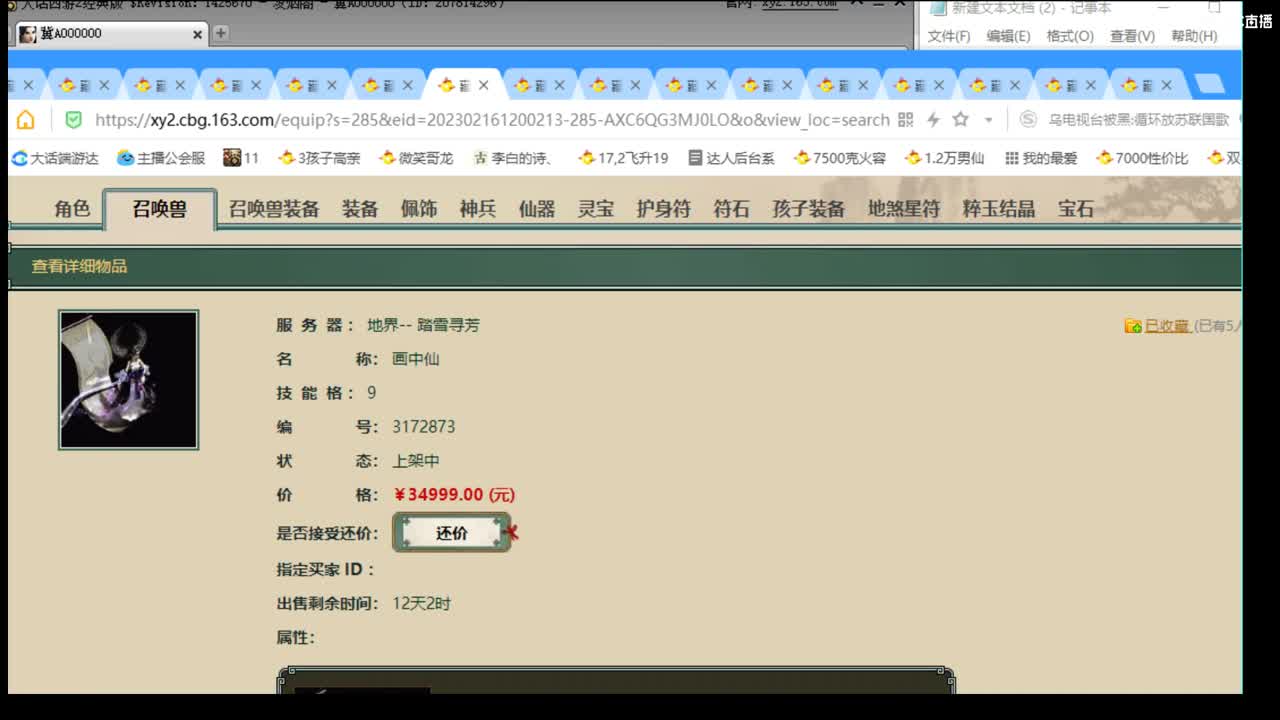1280x720 pixels.
Task: Select the 宝石 tab
Action: pos(1076,209)
